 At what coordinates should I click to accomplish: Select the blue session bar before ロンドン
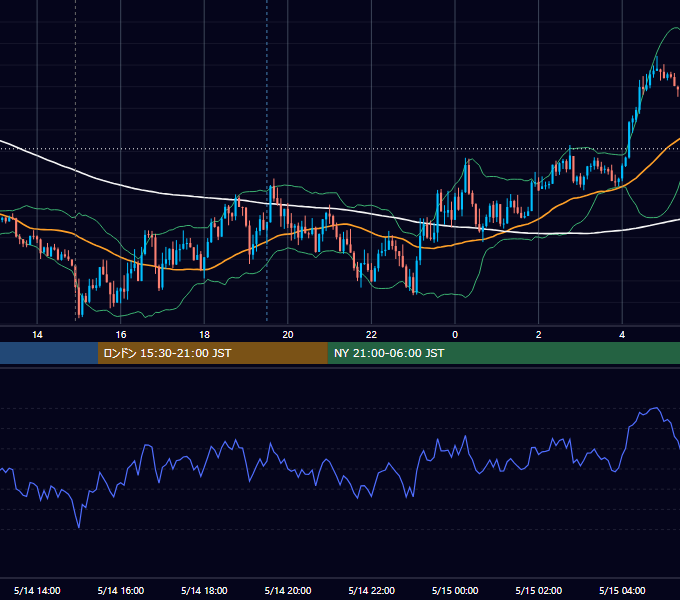pyautogui.click(x=49, y=353)
